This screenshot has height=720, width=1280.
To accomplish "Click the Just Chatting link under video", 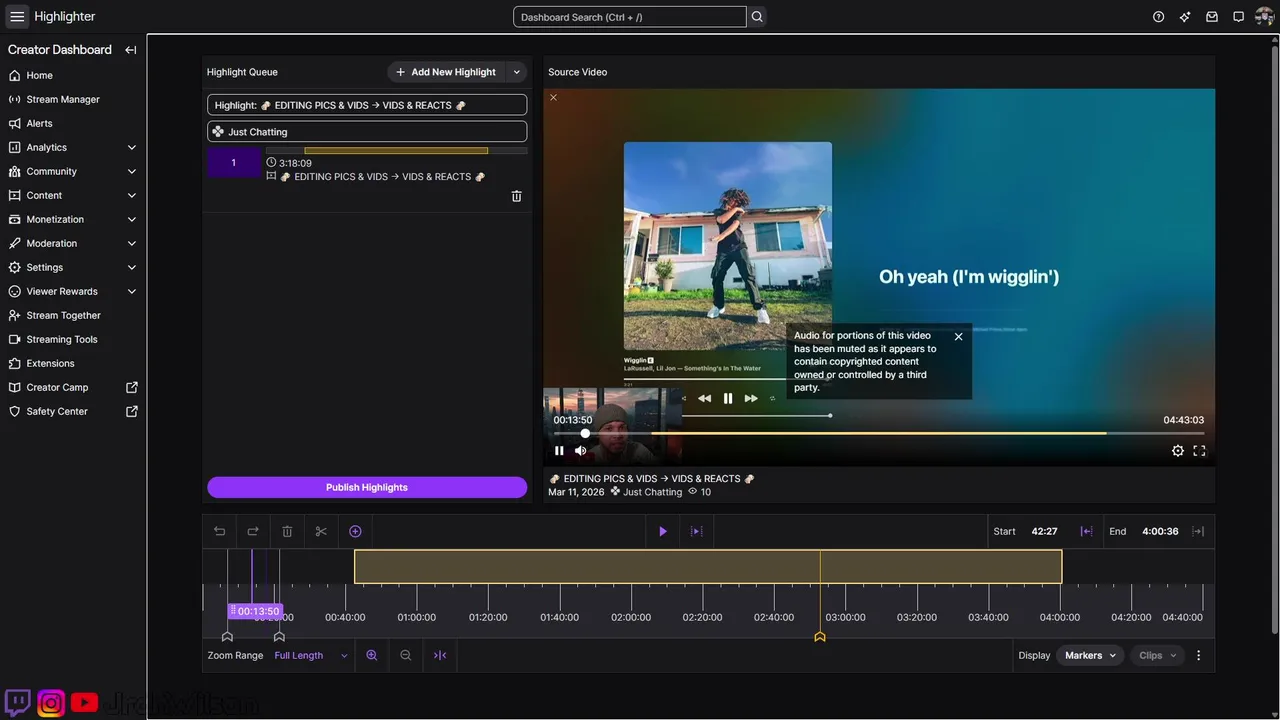I will [652, 492].
